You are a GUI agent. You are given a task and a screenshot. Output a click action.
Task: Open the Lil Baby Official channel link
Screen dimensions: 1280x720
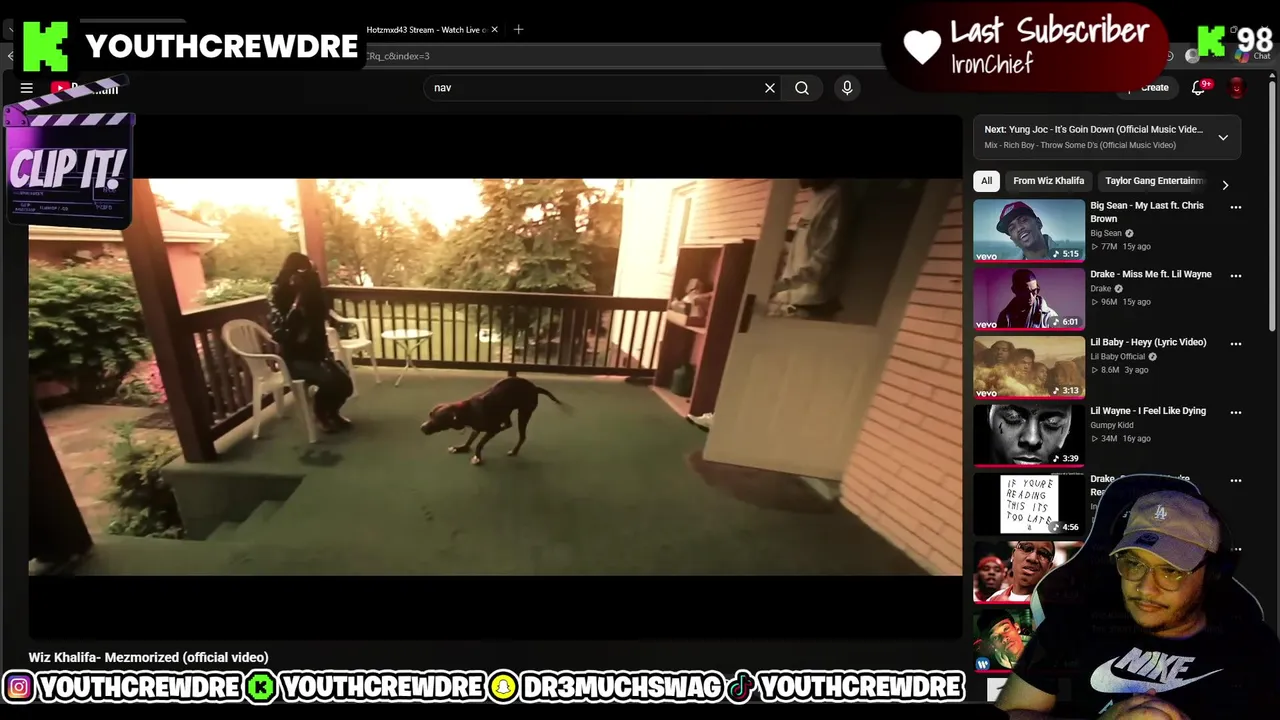1117,357
